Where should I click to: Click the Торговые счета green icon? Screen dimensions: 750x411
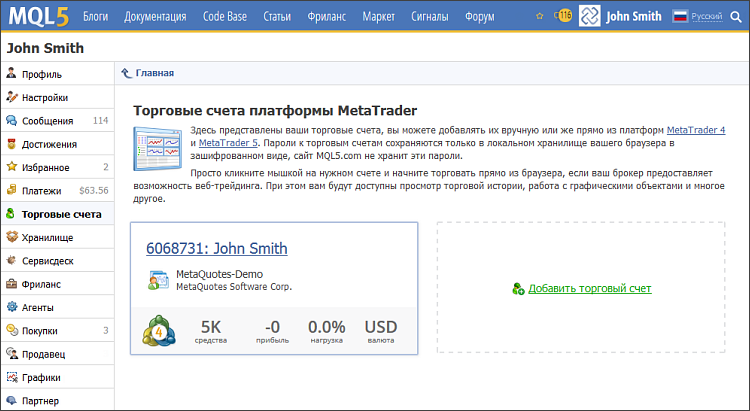pyautogui.click(x=11, y=213)
